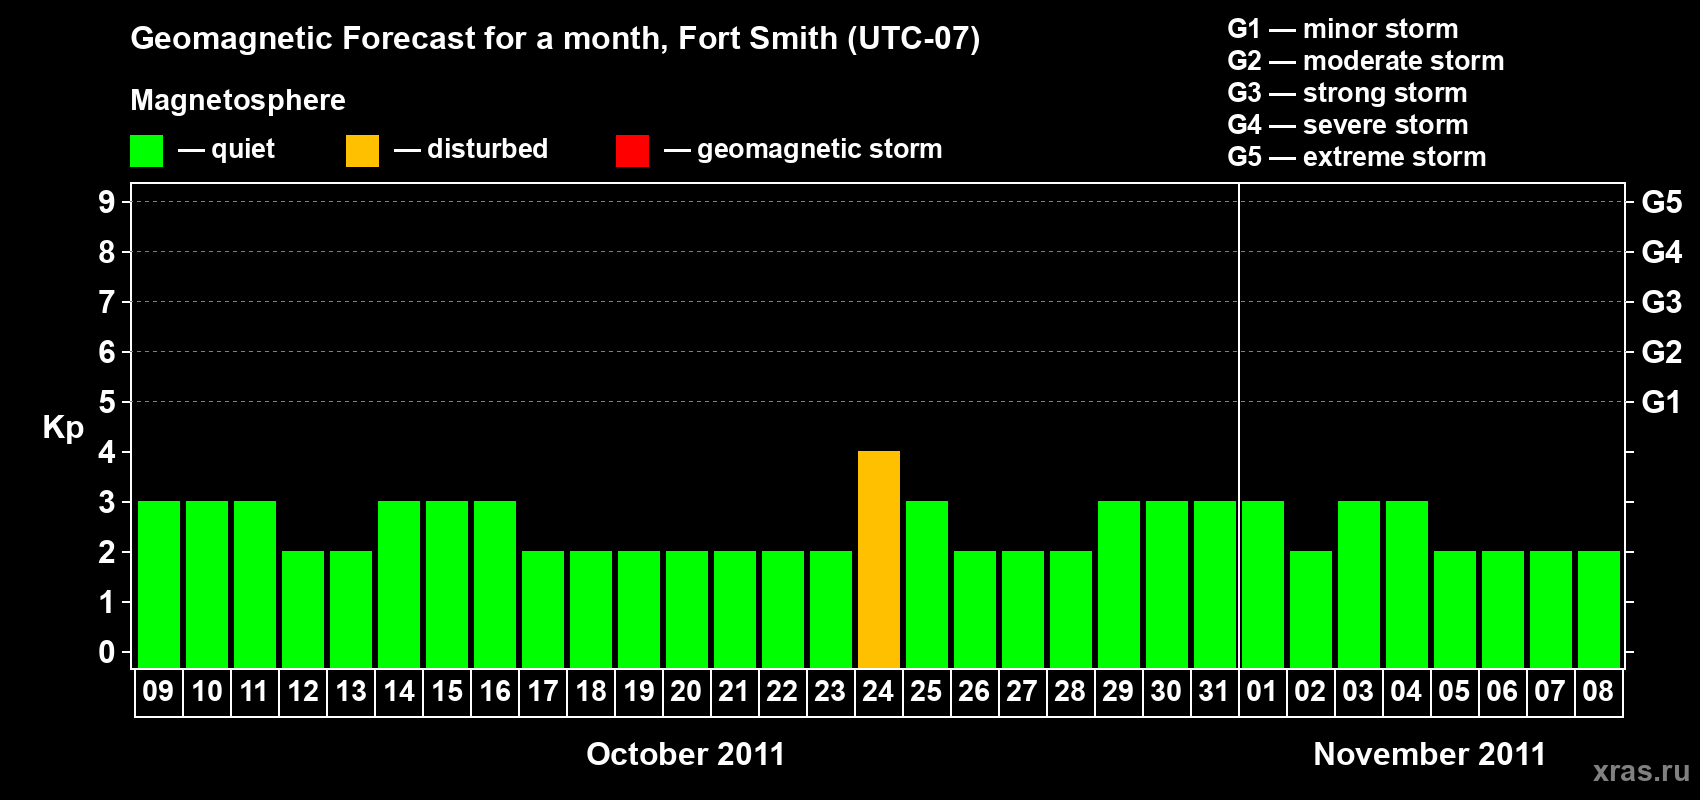Click the date label 09
This screenshot has width=1700, height=800.
click(x=158, y=691)
